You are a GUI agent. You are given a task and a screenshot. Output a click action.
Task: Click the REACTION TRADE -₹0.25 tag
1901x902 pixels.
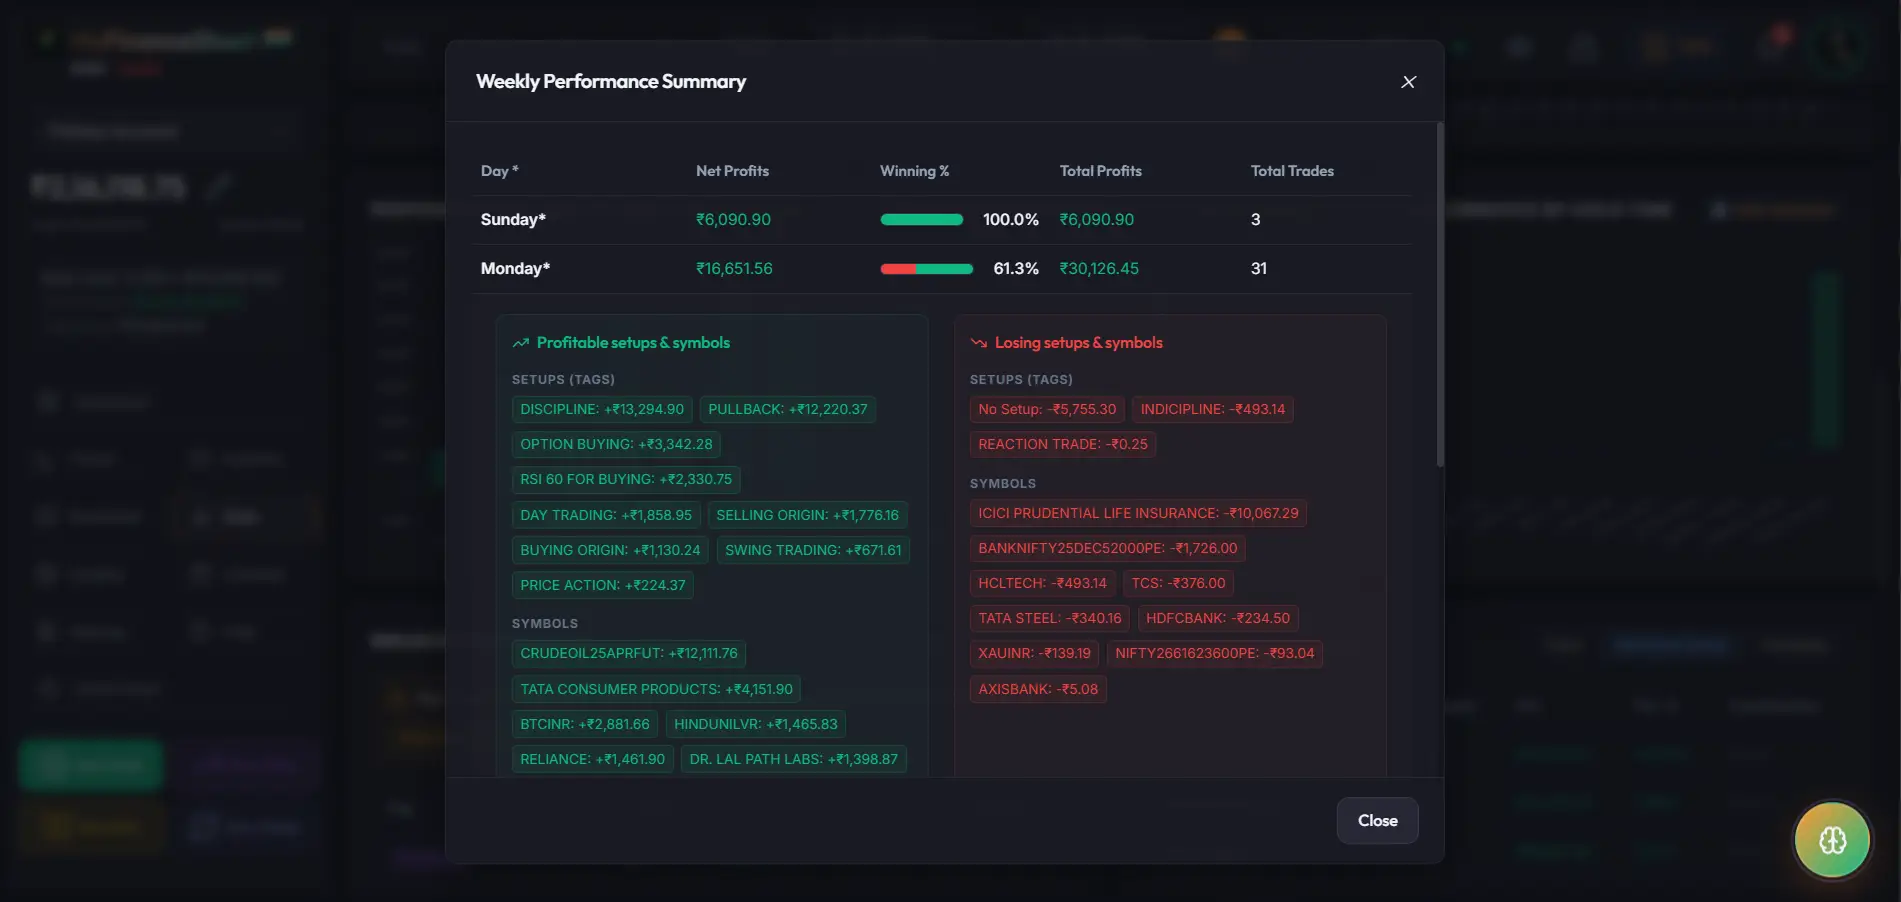coord(1063,444)
